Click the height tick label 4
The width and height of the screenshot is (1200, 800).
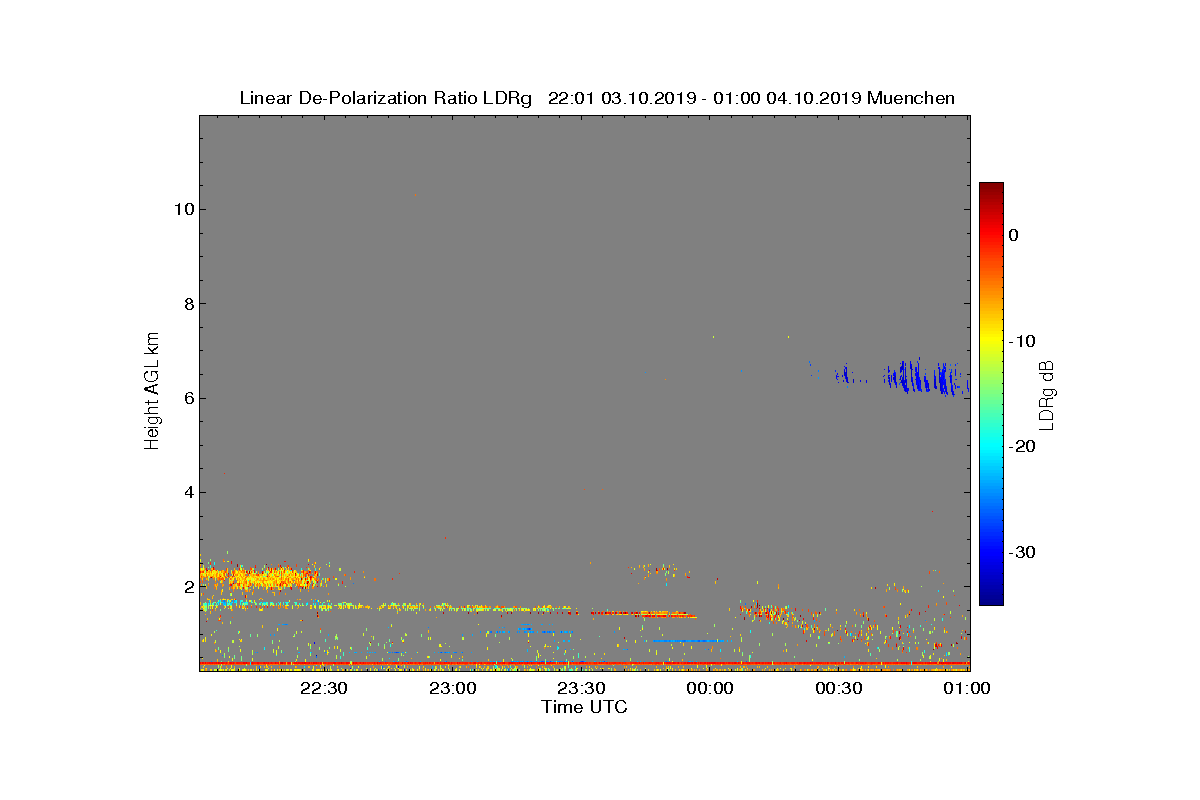coord(188,492)
